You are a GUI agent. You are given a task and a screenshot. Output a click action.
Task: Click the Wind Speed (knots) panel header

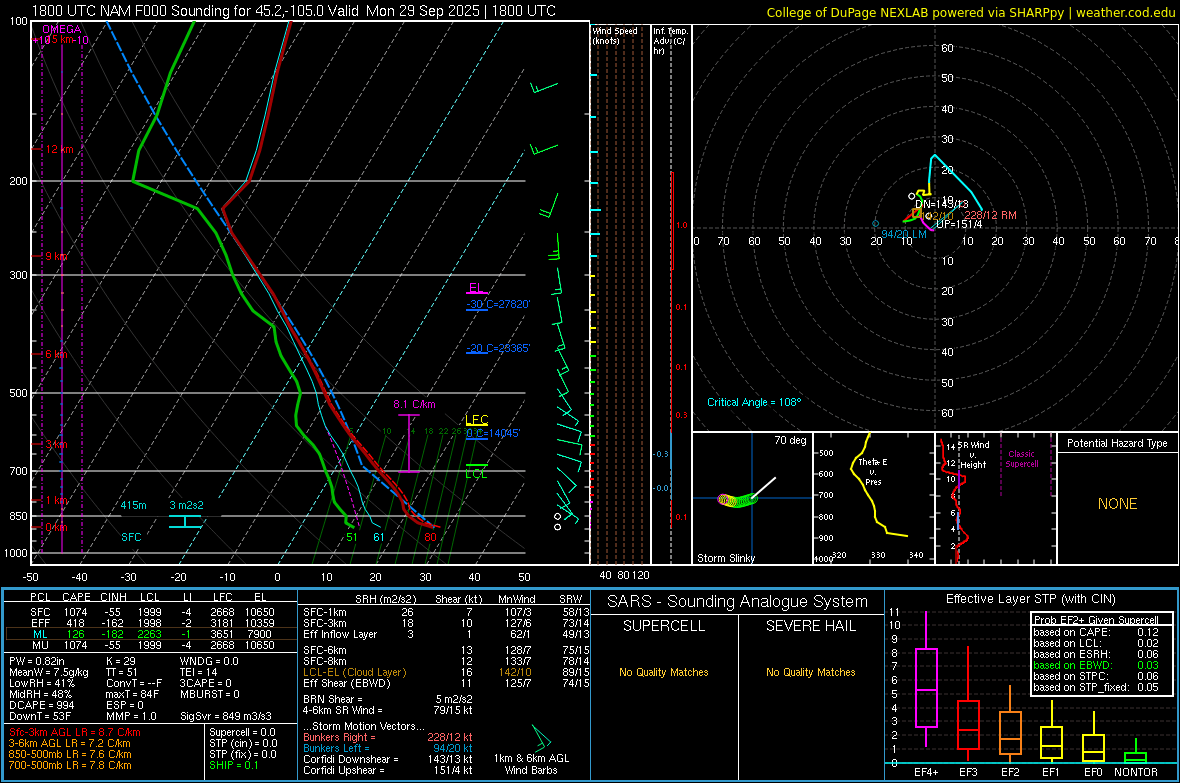point(615,35)
